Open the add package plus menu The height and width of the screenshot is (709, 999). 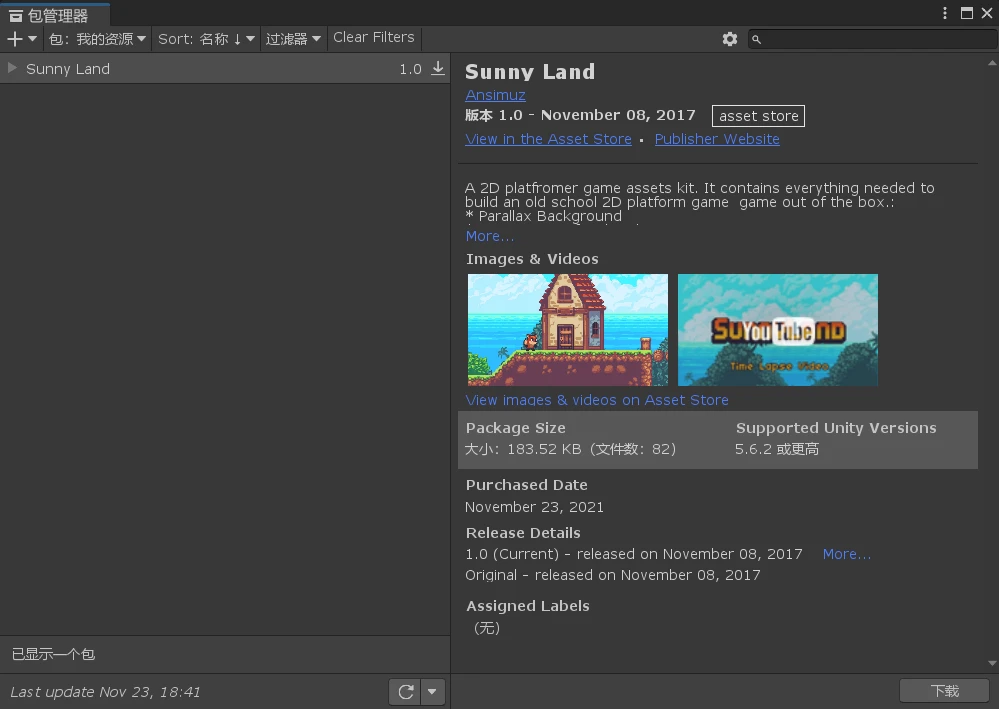[22, 39]
